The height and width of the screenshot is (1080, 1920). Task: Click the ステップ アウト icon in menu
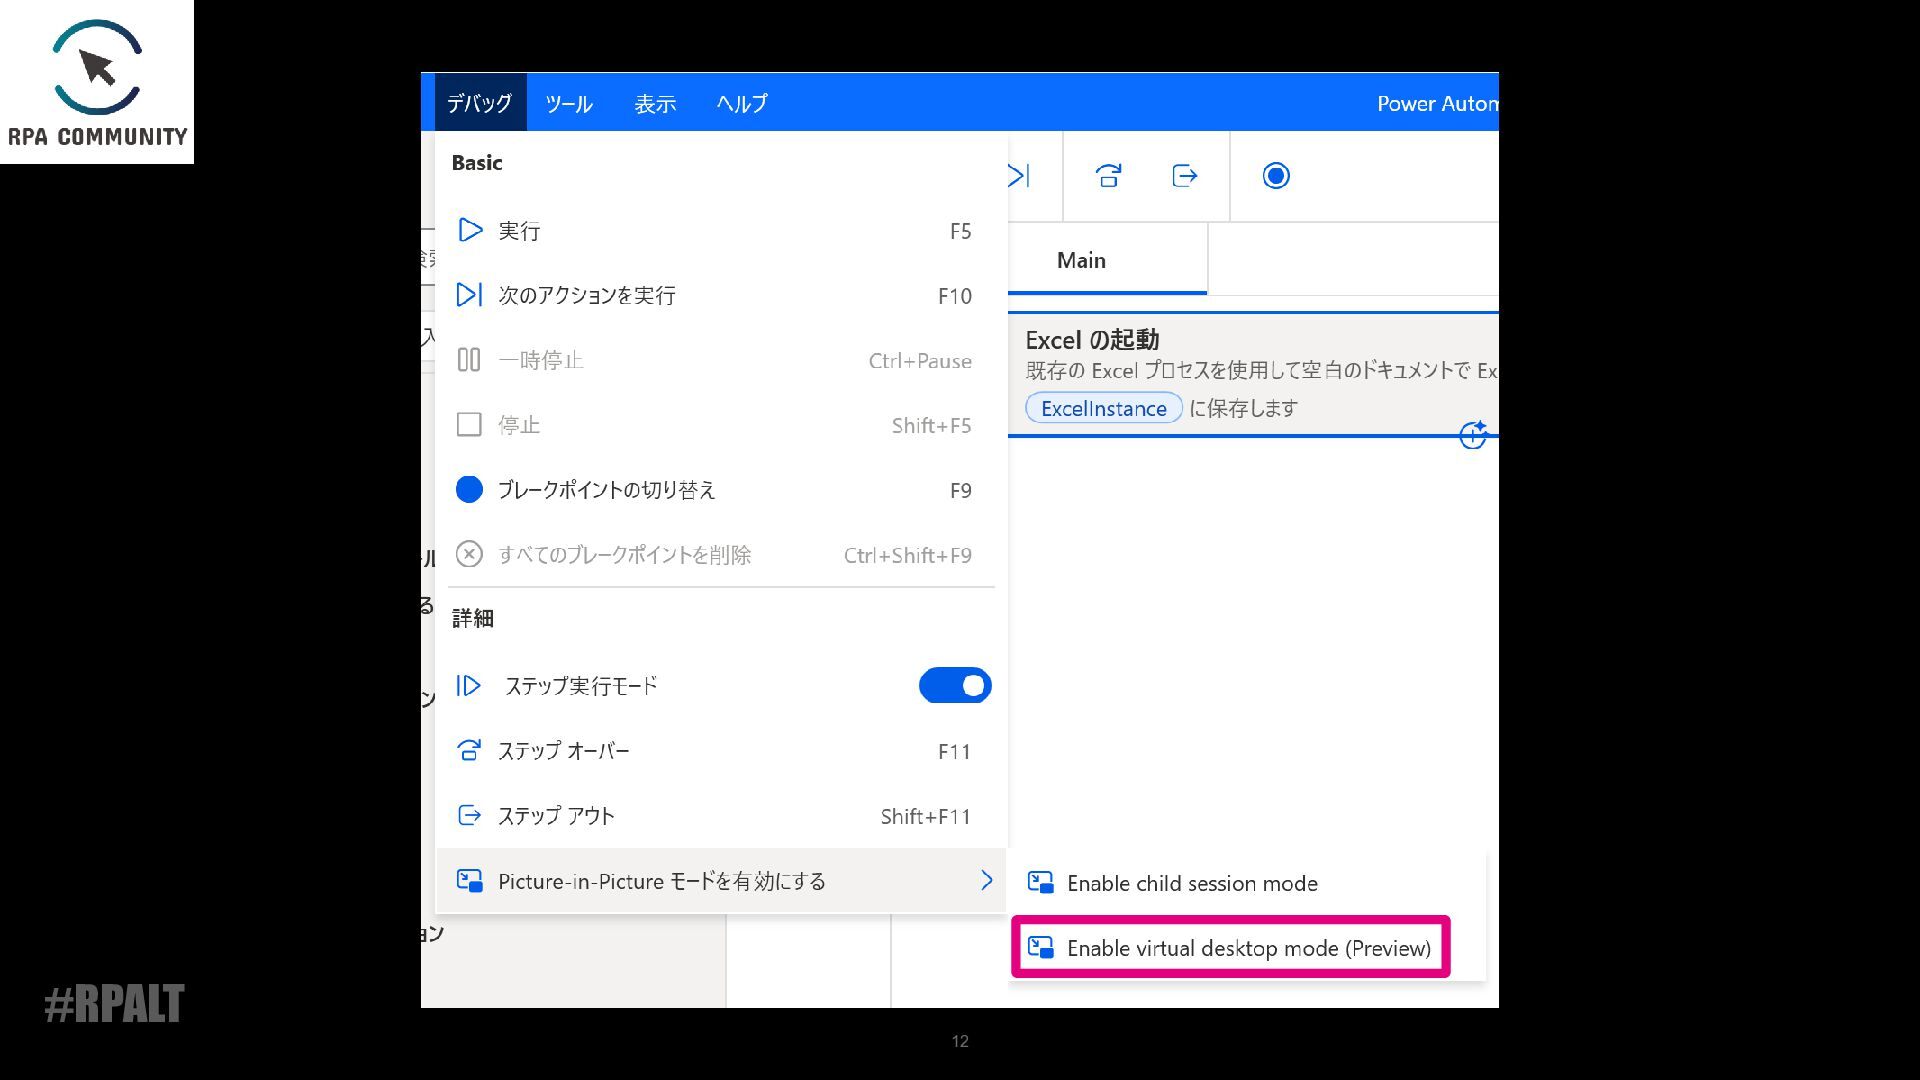tap(468, 816)
